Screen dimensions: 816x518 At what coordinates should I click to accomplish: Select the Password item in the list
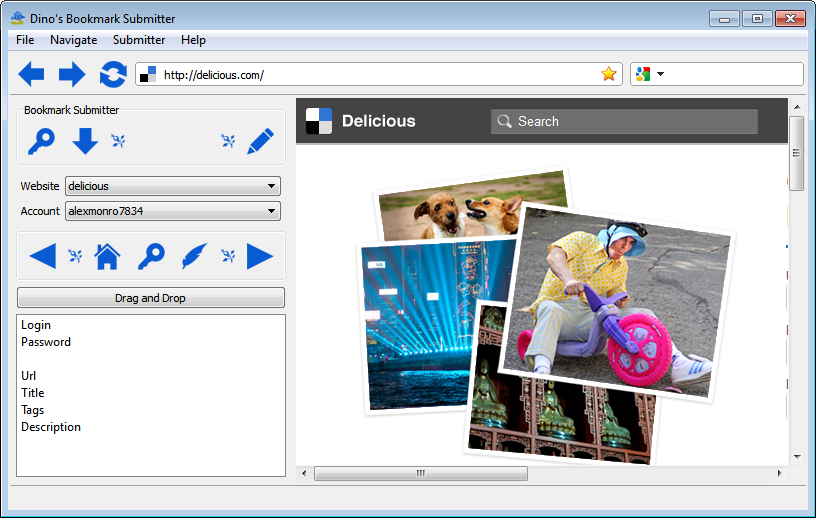(x=46, y=342)
